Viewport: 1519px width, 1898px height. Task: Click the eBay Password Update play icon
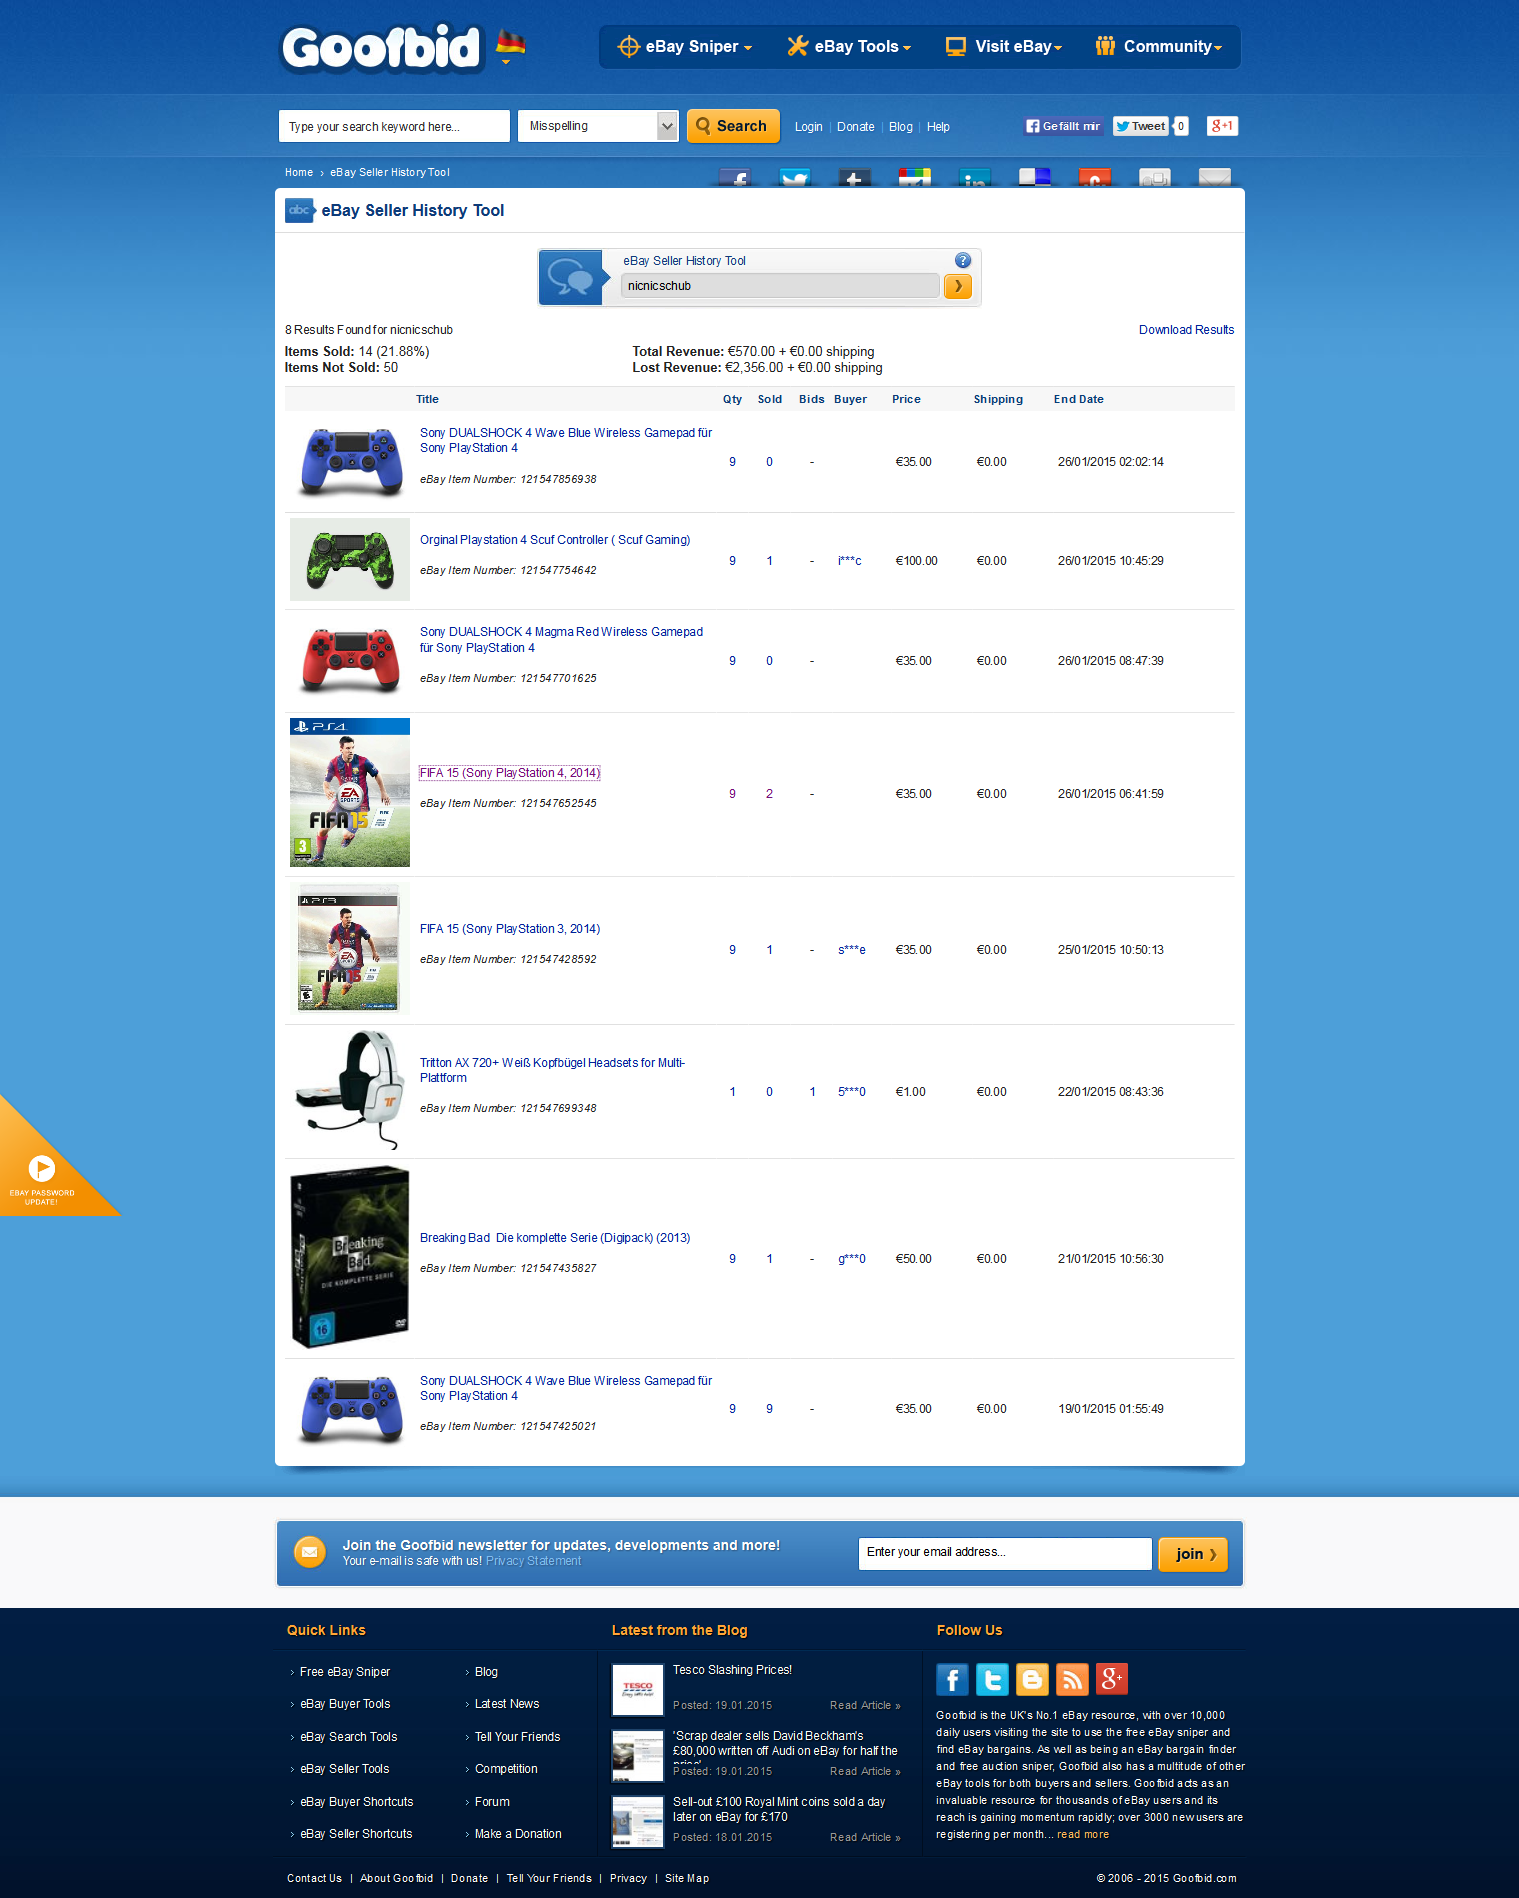click(42, 1168)
